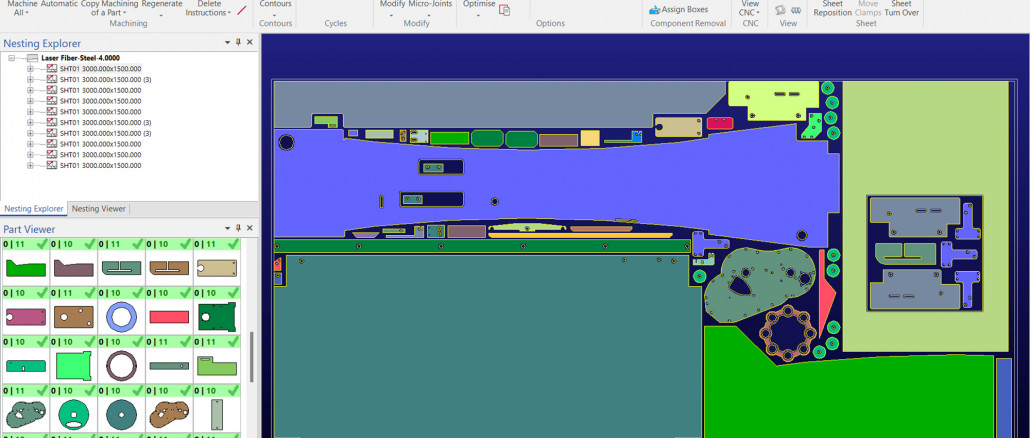Click the red line icon beside Delete Instructions
The image size is (1030, 438).
point(241,10)
